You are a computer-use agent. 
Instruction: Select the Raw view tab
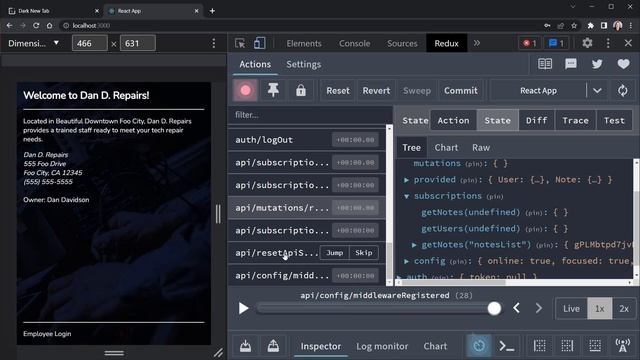(481, 147)
